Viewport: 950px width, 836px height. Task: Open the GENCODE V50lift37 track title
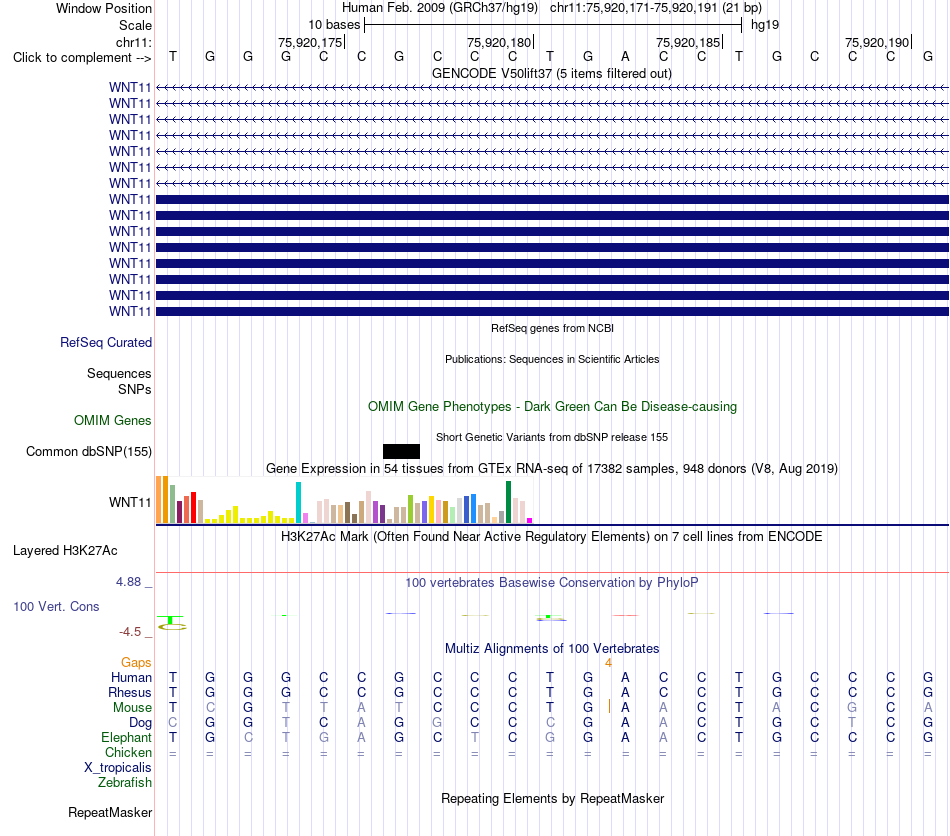[552, 73]
